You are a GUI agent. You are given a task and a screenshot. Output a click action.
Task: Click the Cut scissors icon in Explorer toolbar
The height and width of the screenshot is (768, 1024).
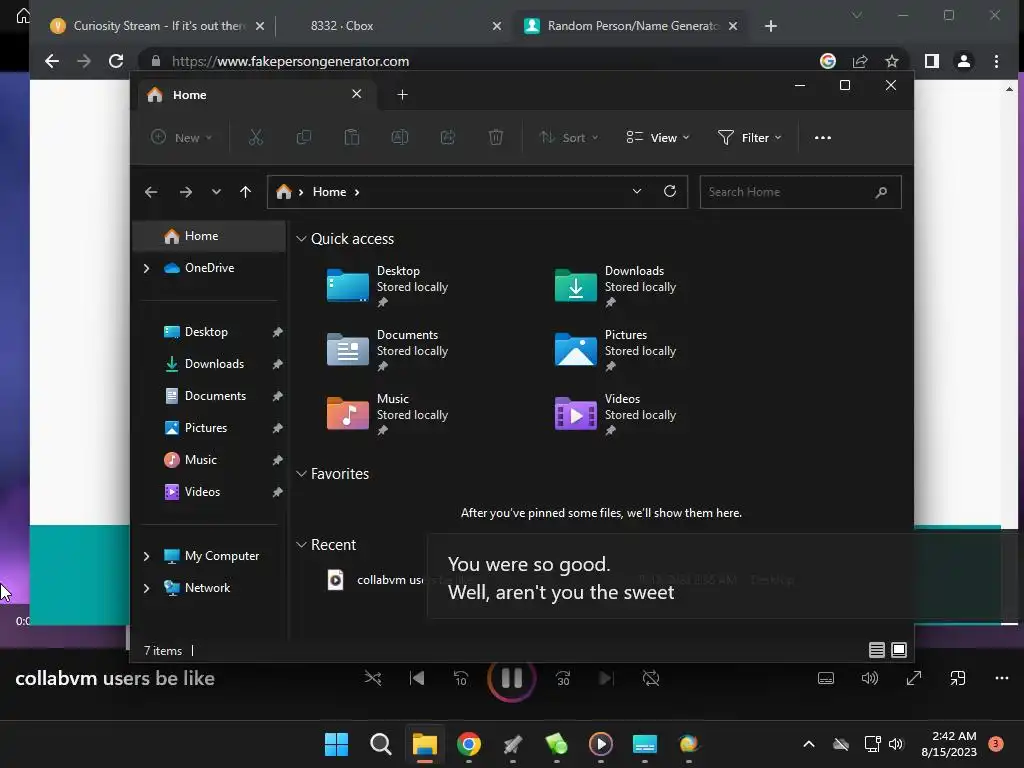(x=255, y=137)
